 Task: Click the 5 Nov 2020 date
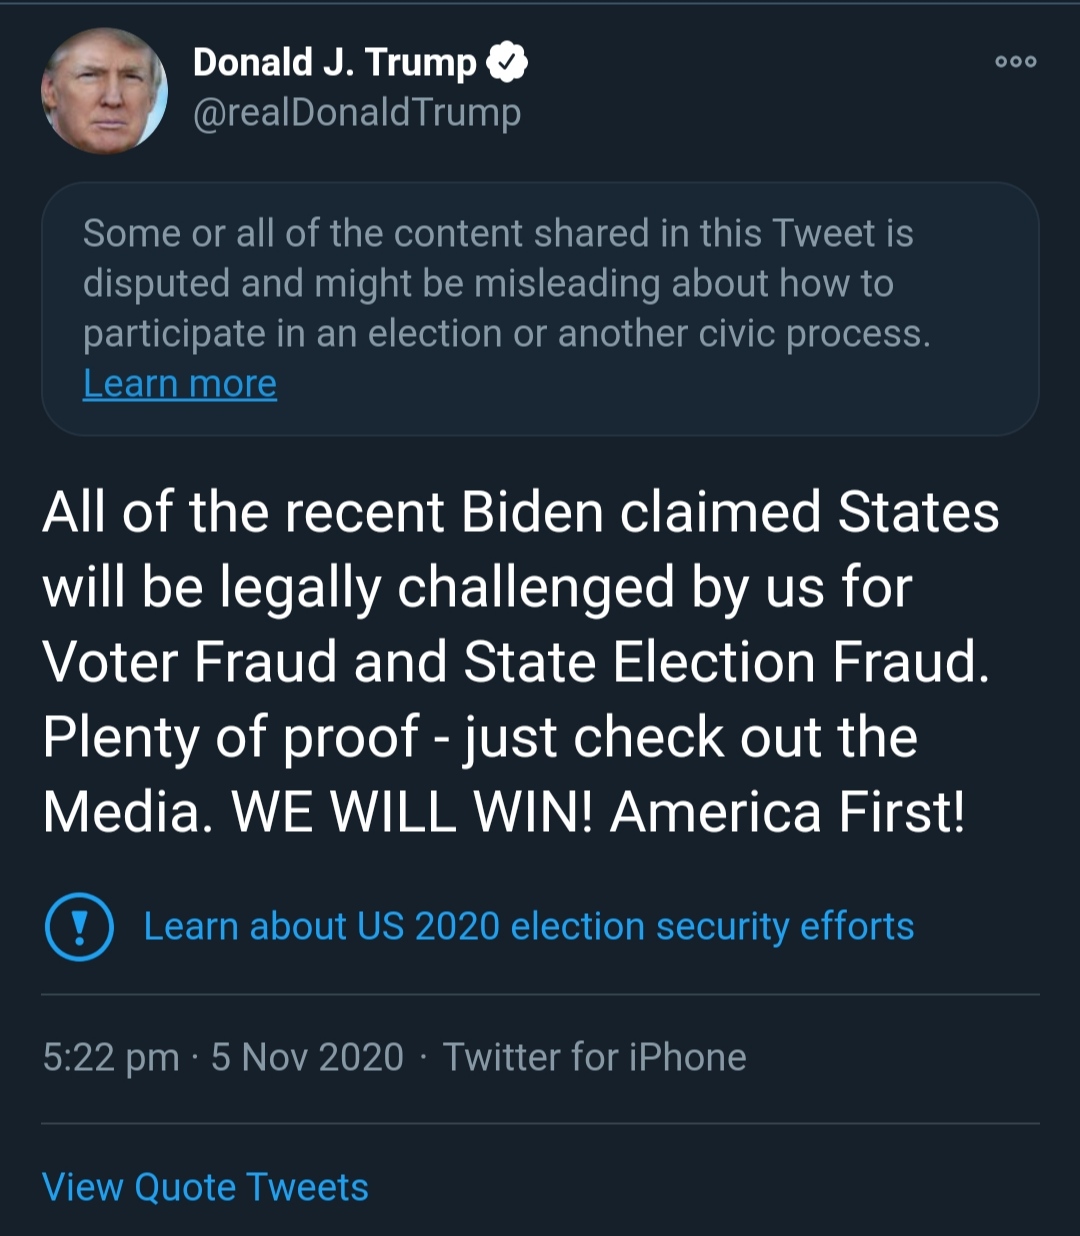(307, 1057)
